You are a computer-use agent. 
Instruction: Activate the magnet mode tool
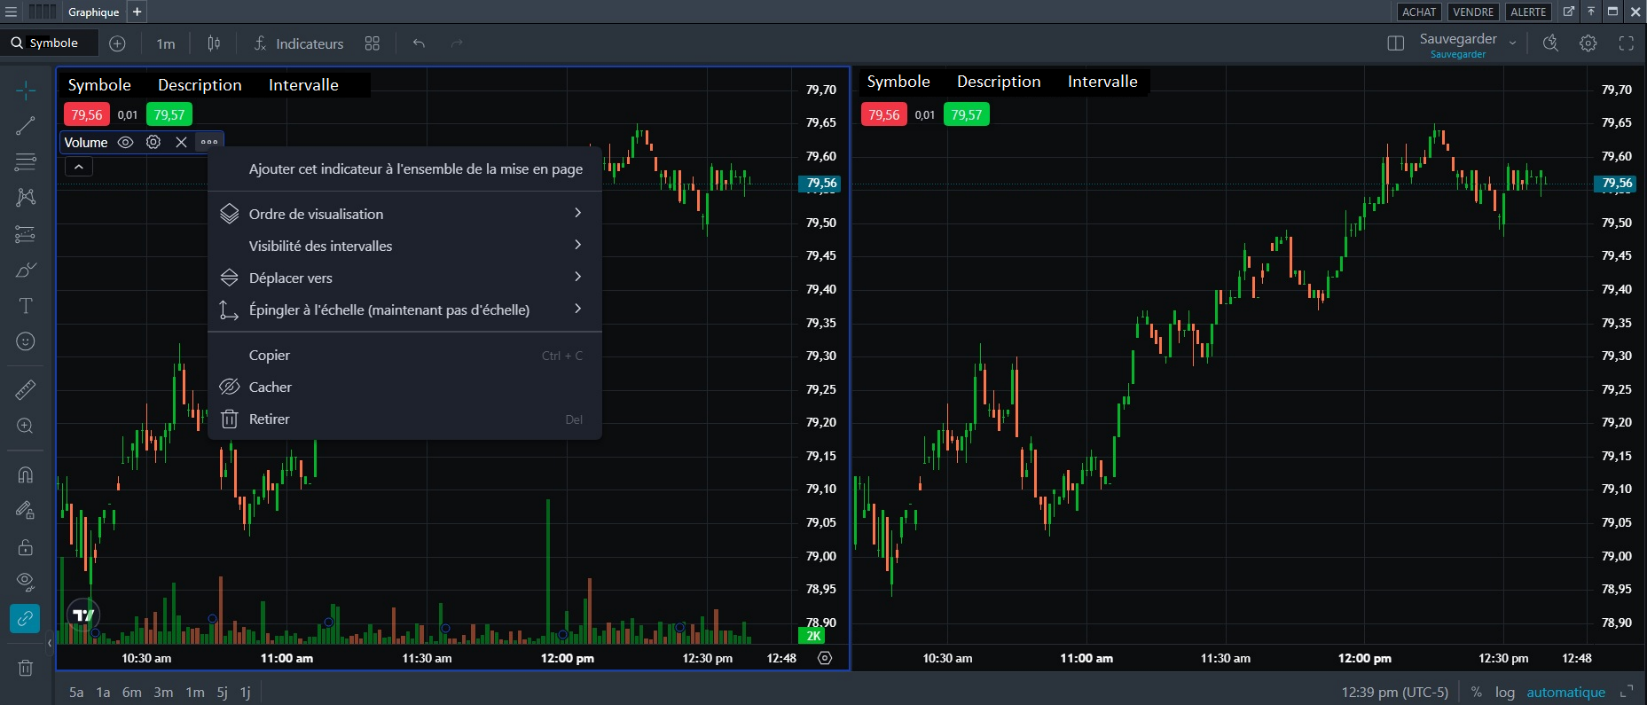pos(26,475)
